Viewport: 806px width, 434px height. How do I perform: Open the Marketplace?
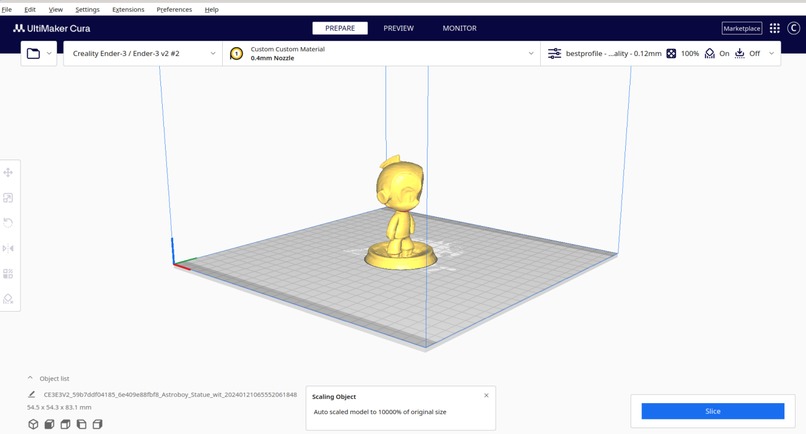[x=742, y=28]
